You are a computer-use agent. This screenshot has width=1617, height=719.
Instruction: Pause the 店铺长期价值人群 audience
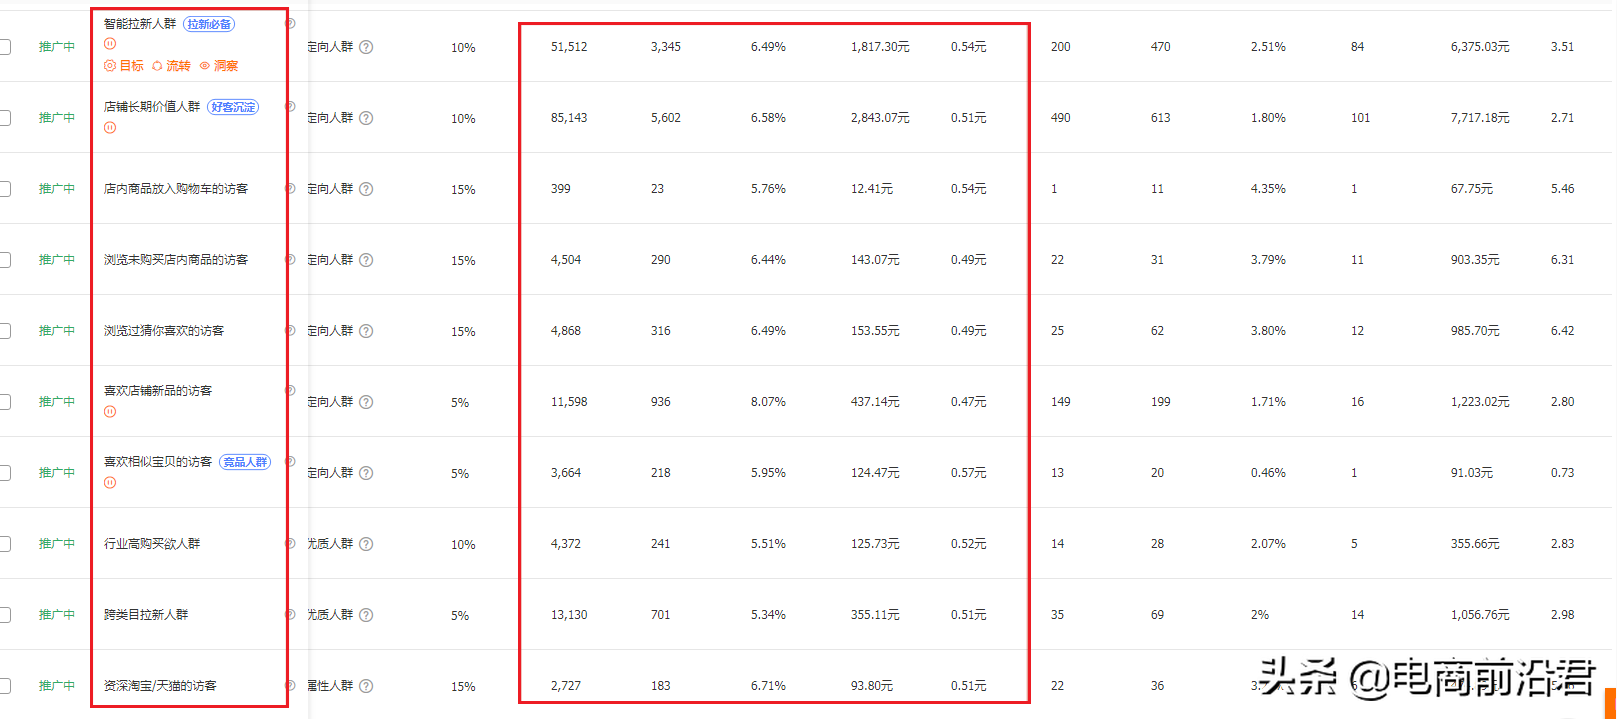(x=110, y=128)
